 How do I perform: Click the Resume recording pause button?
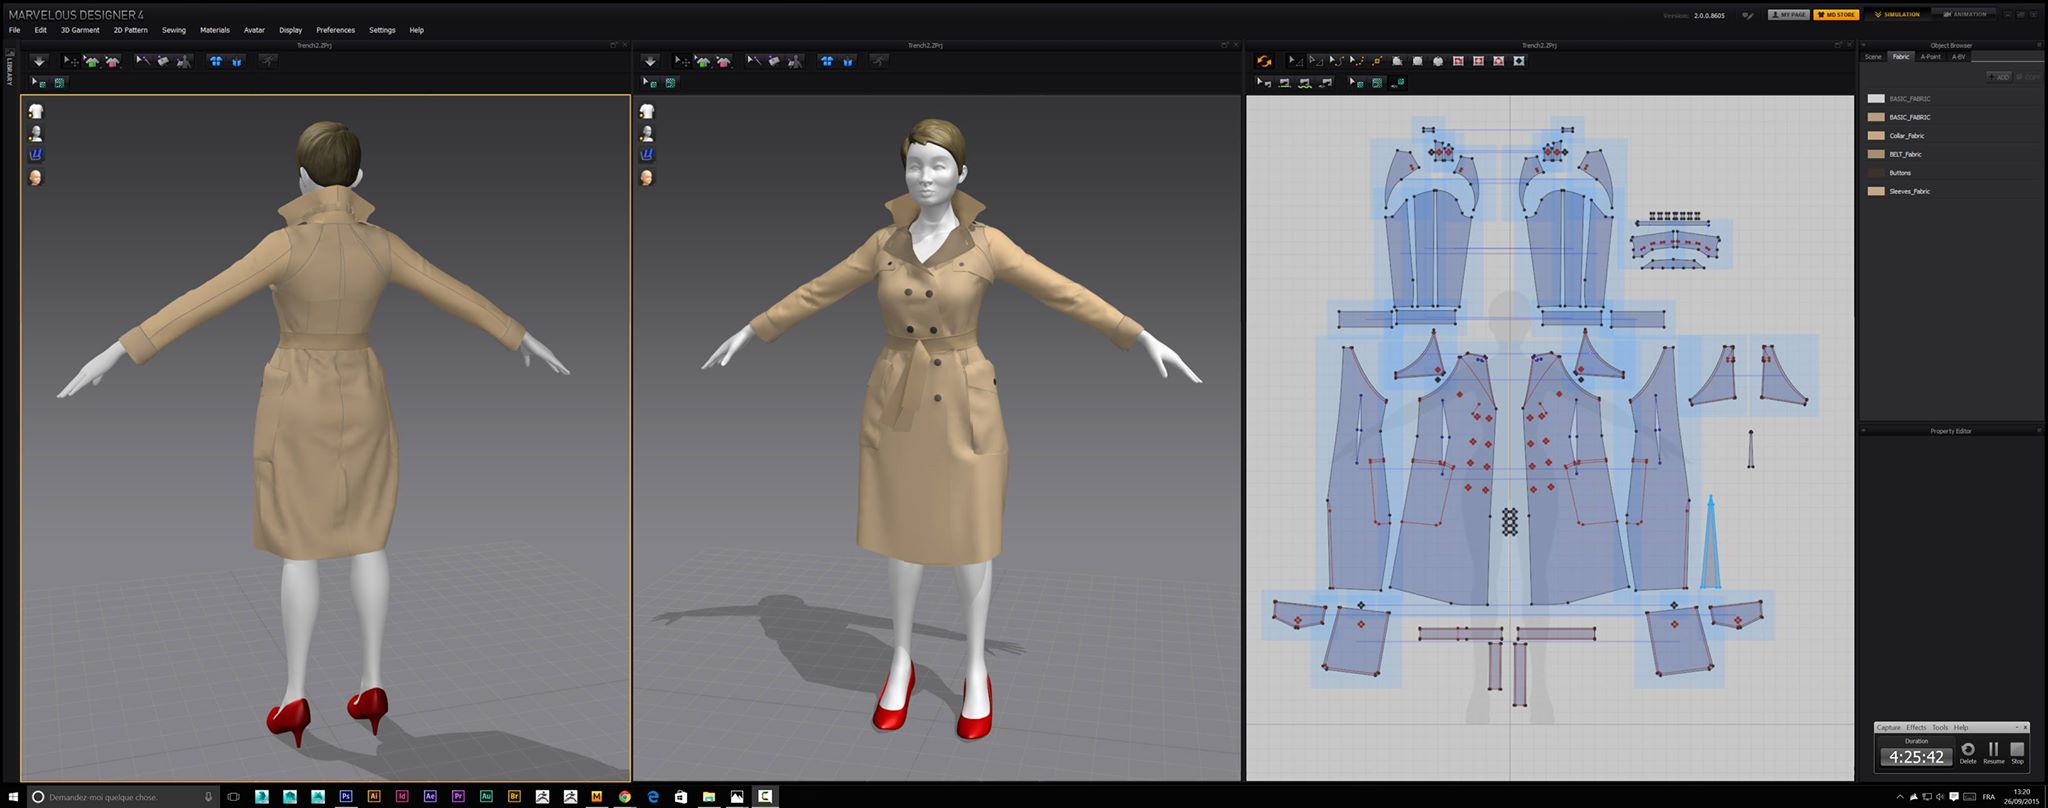(1993, 750)
